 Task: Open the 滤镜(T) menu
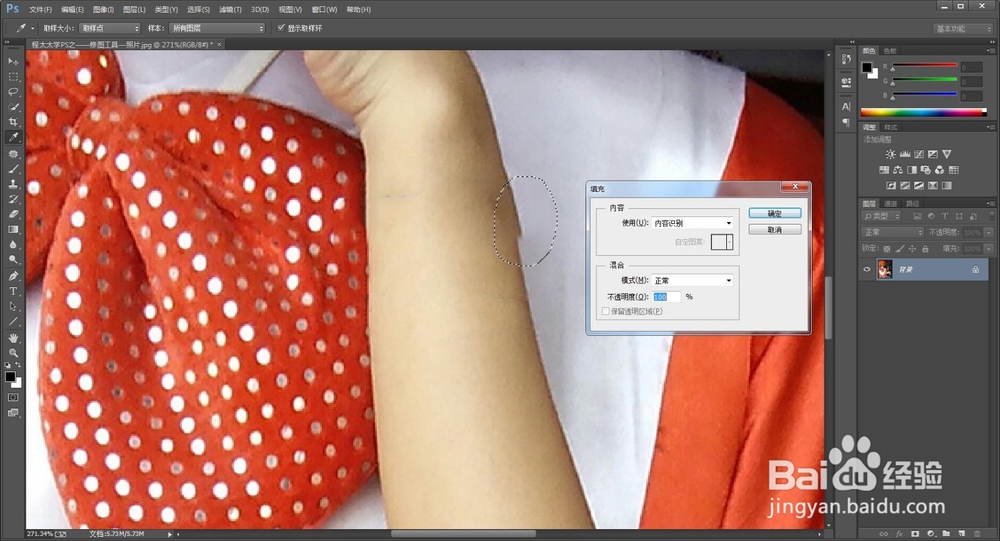click(x=230, y=10)
